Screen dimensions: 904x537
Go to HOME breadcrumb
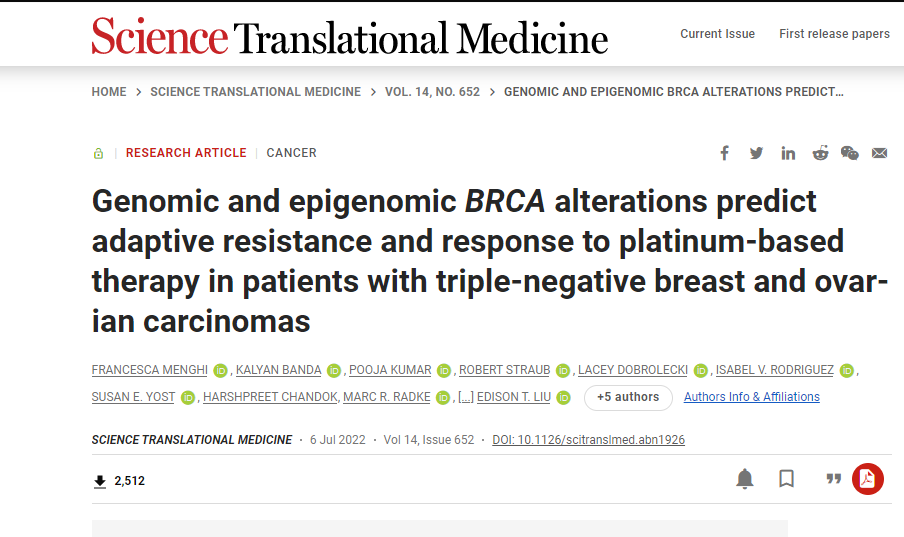click(109, 92)
